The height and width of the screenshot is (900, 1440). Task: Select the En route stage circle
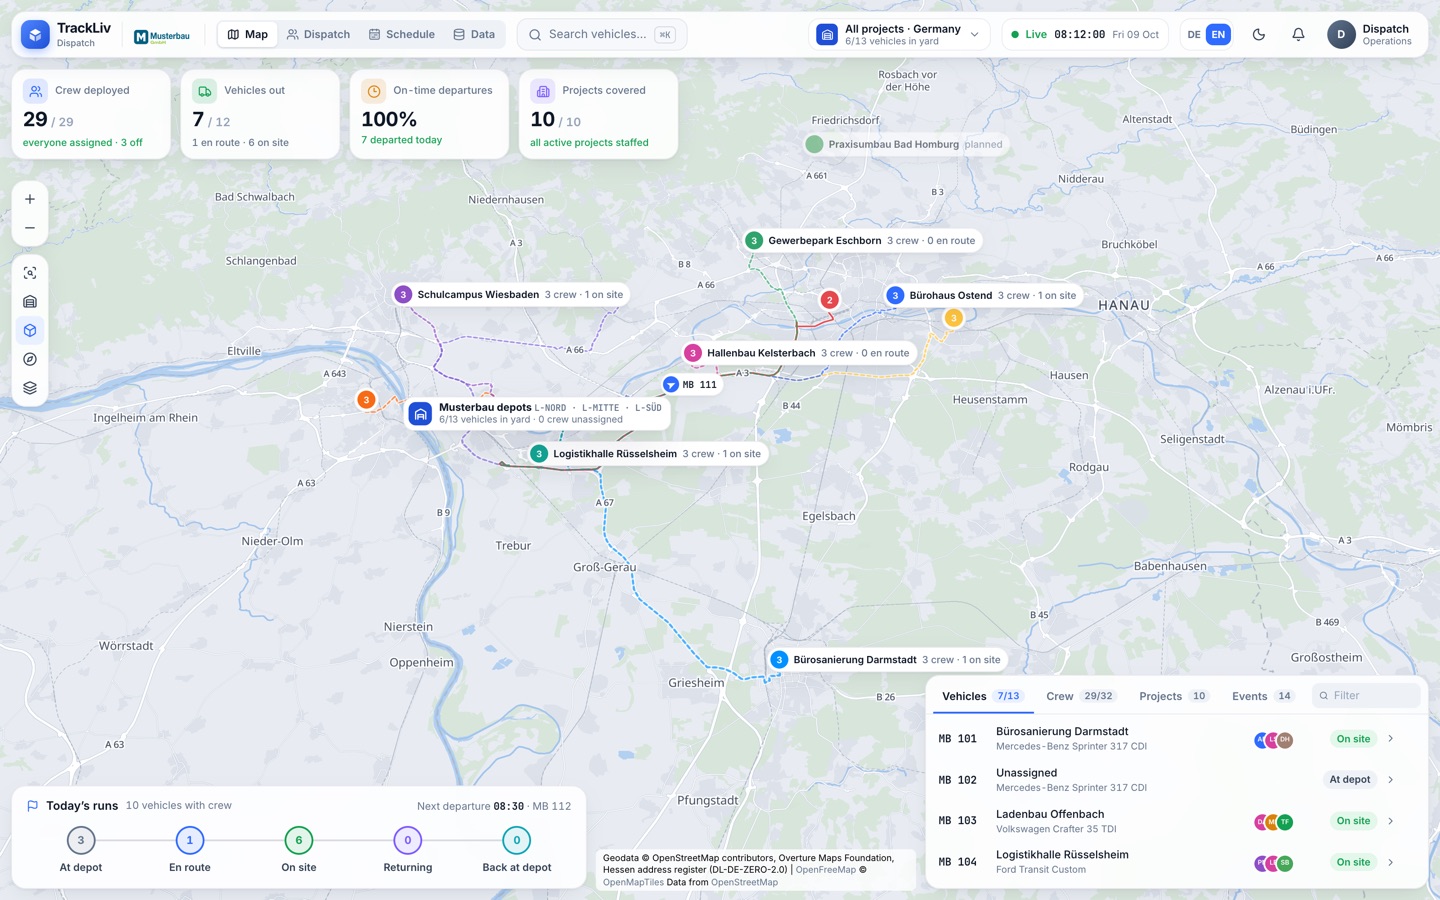[x=190, y=840]
